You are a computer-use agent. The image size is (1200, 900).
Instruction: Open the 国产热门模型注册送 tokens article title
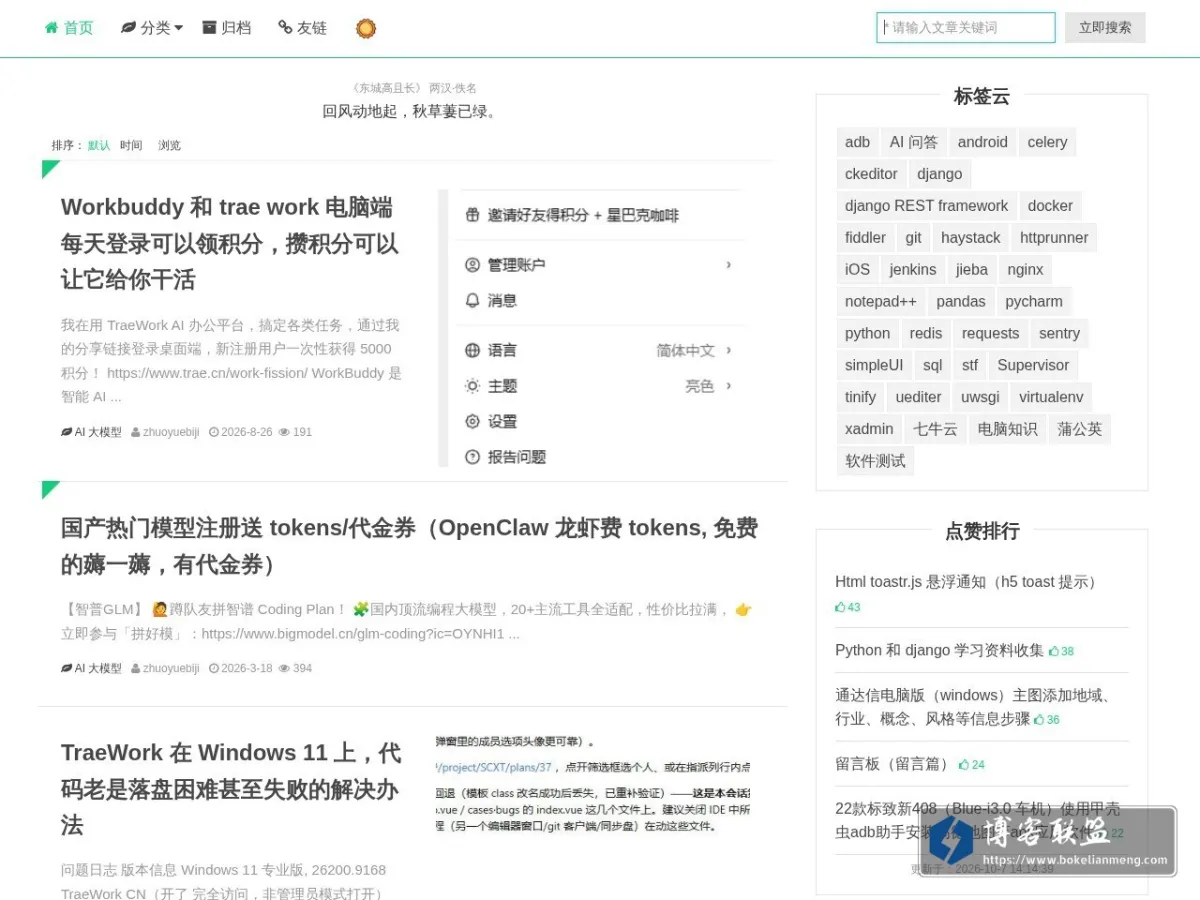click(409, 546)
